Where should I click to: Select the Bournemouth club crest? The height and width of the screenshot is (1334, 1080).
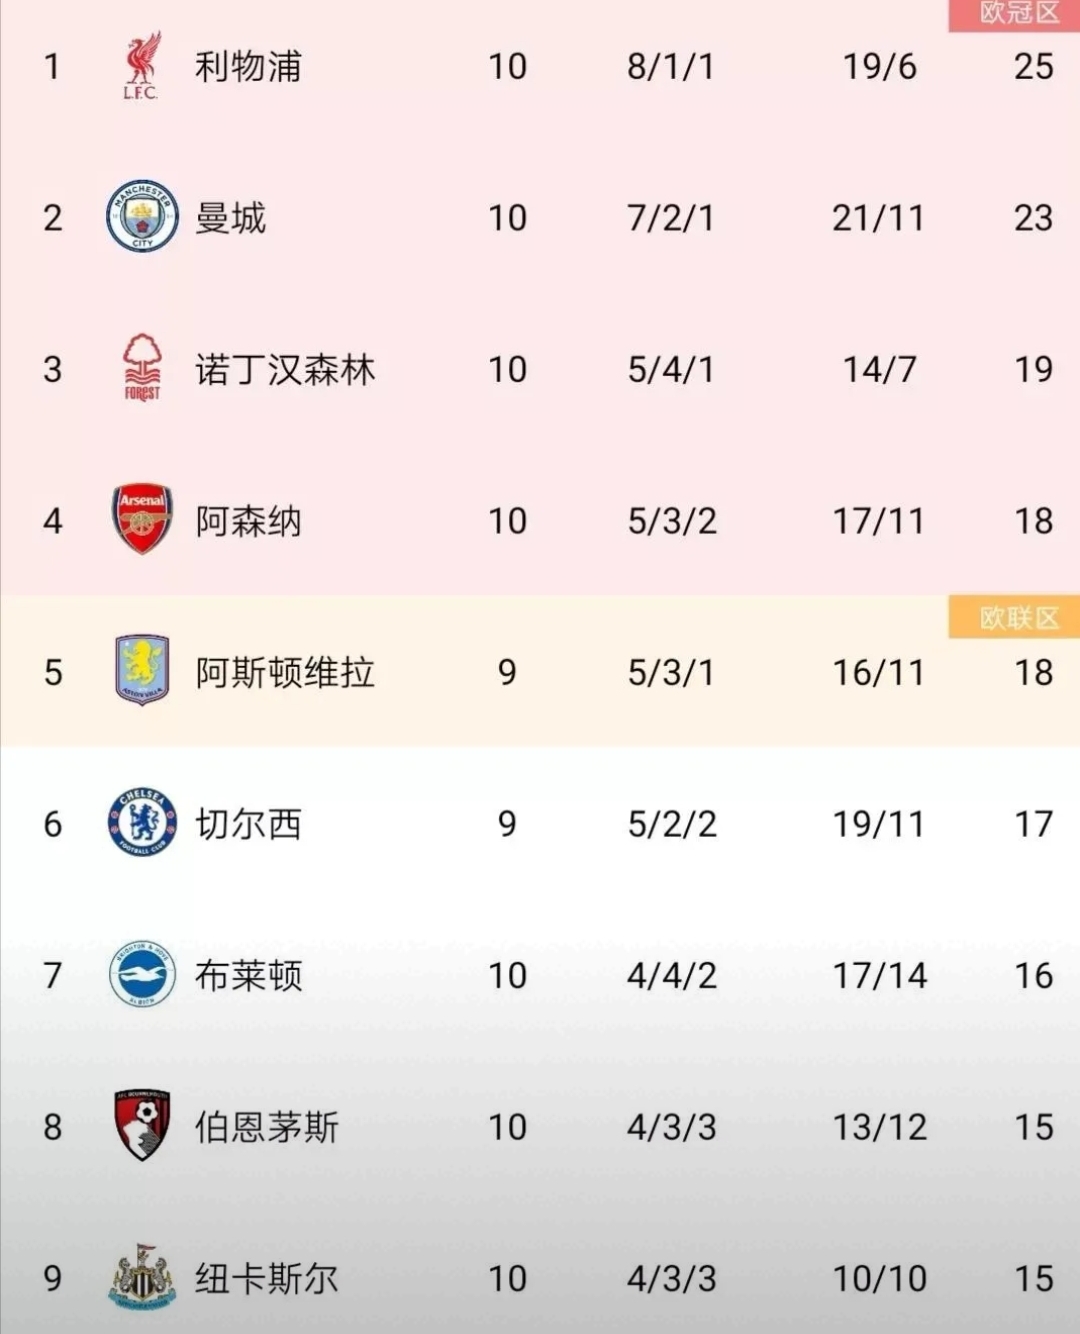click(x=142, y=1126)
